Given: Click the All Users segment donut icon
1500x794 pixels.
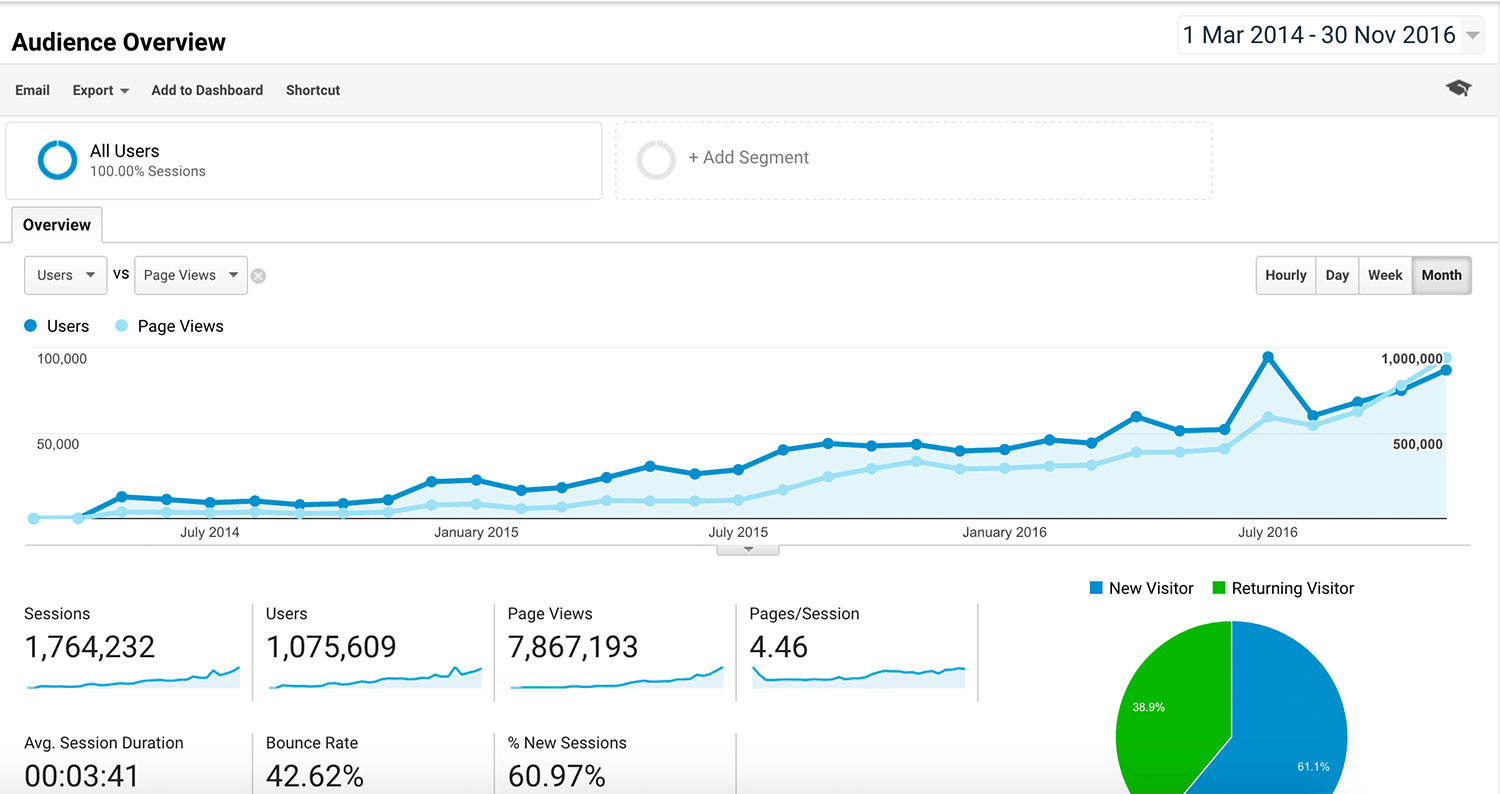Looking at the screenshot, I should (57, 160).
